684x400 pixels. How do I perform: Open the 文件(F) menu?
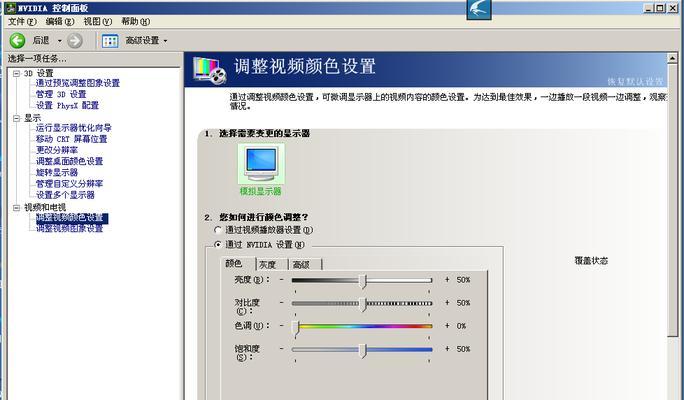tap(22, 21)
